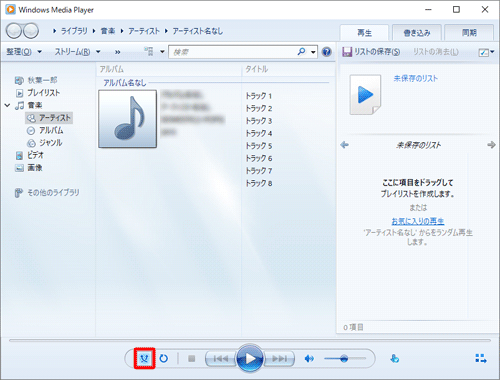500x380 pixels.
Task: Open the 整理 menu dropdown
Action: click(24, 52)
